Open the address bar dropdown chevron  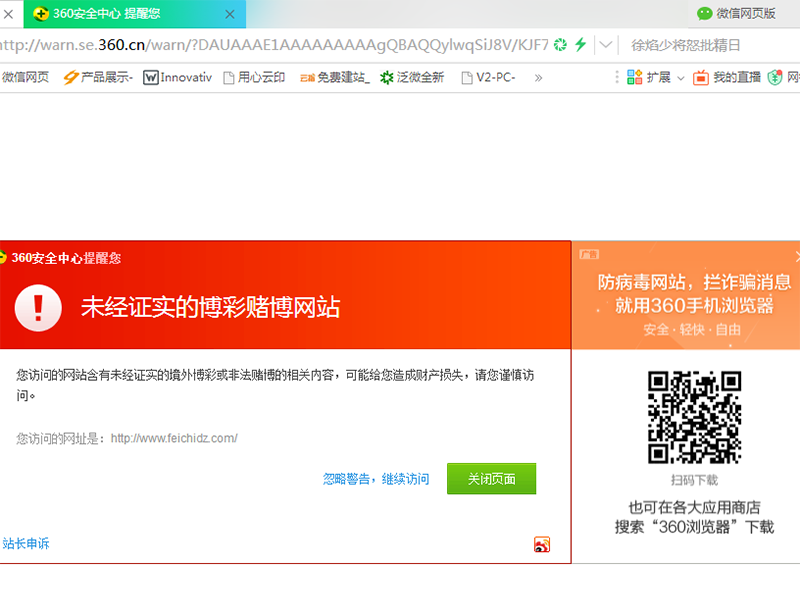coord(604,44)
